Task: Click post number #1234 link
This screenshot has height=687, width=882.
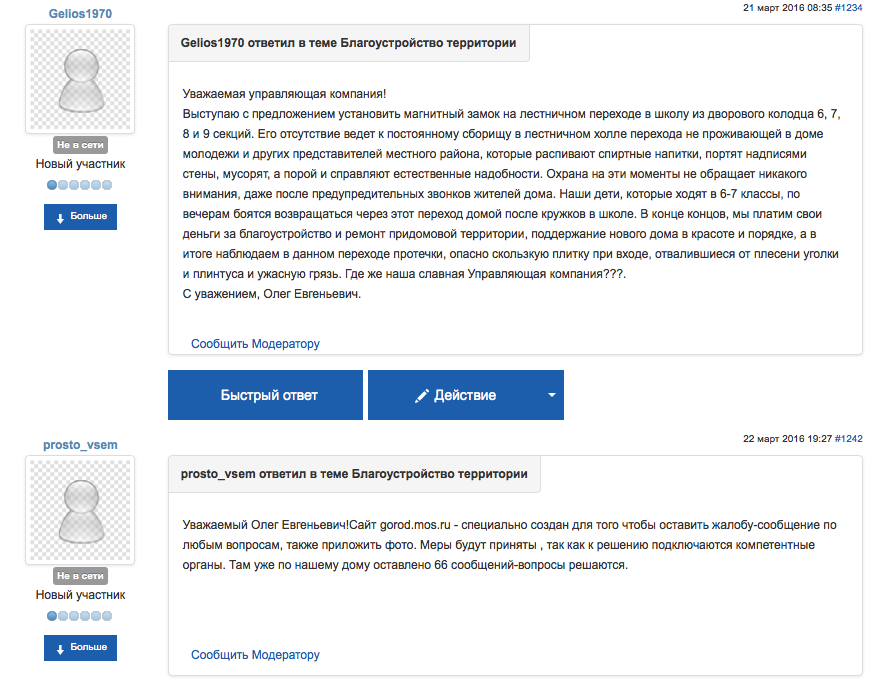Action: tap(848, 7)
